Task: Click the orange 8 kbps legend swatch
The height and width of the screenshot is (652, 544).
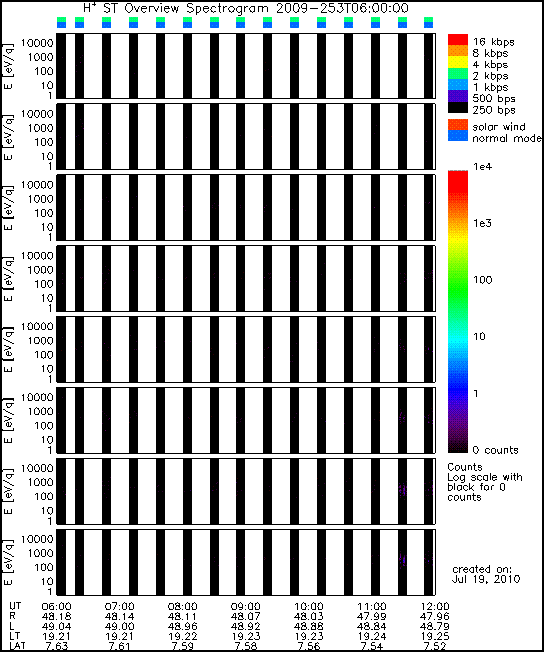Action: (457, 51)
